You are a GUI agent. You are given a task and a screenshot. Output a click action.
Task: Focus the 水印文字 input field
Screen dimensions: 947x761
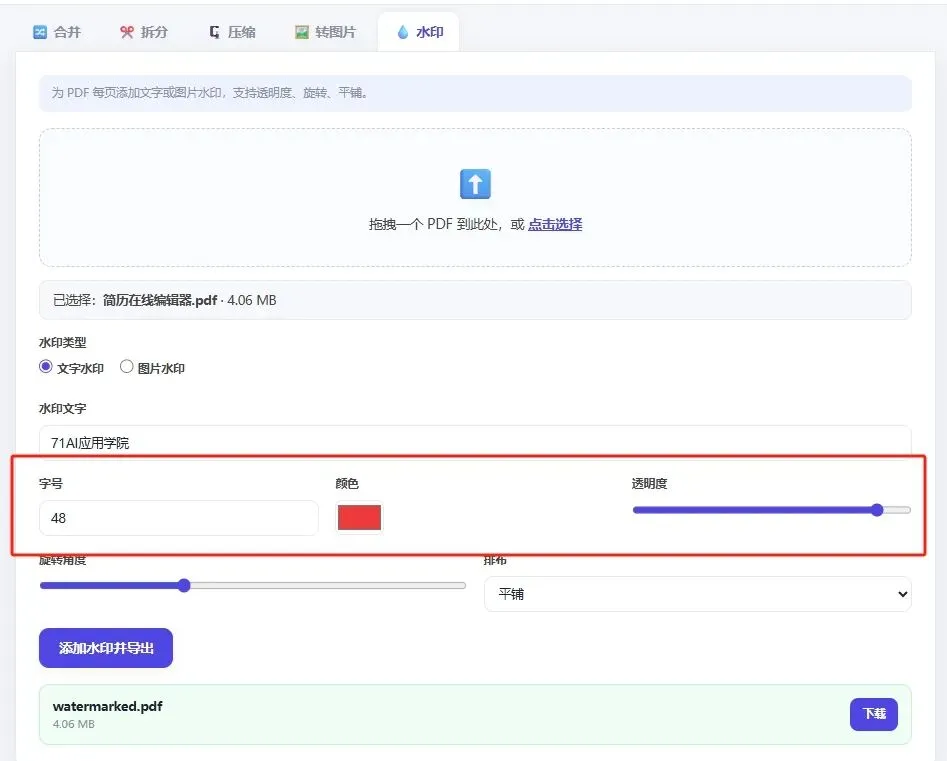[x=475, y=442]
